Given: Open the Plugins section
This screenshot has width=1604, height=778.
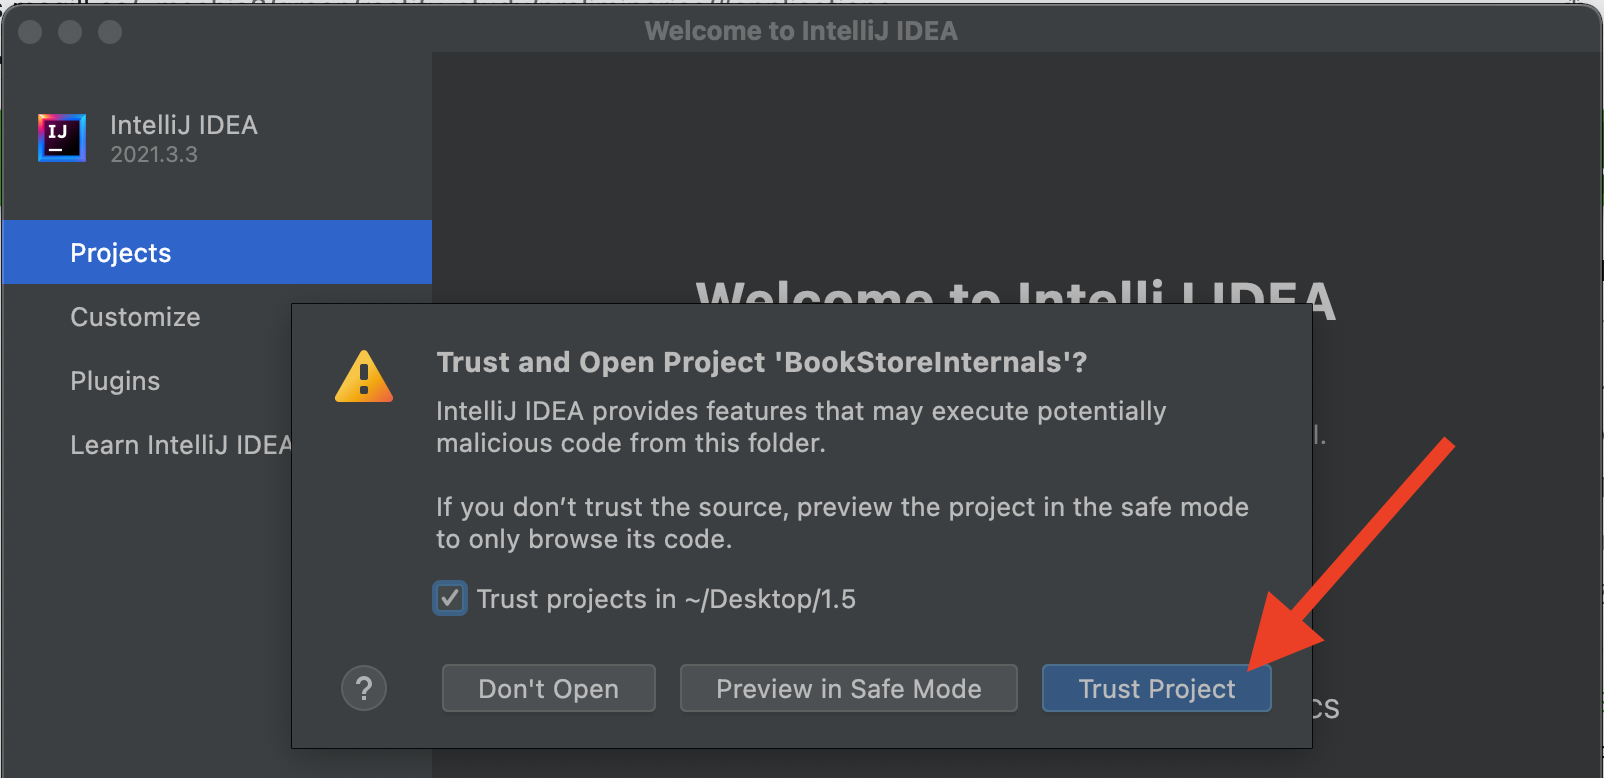Looking at the screenshot, I should tap(115, 381).
